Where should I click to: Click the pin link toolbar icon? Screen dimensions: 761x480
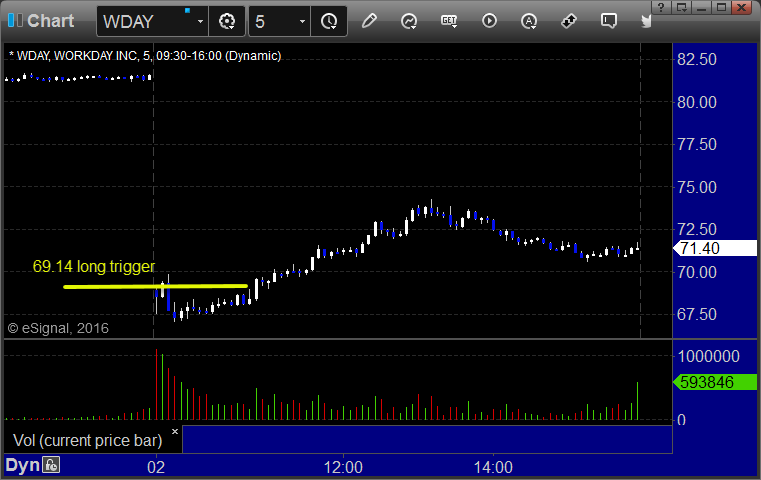tap(569, 21)
